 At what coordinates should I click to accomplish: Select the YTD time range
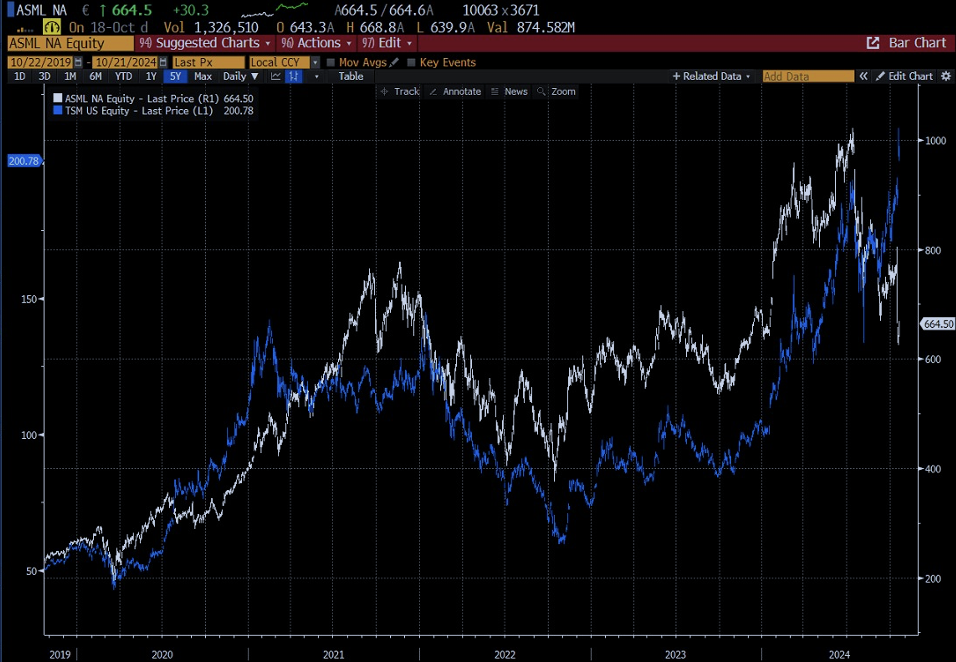[123, 76]
